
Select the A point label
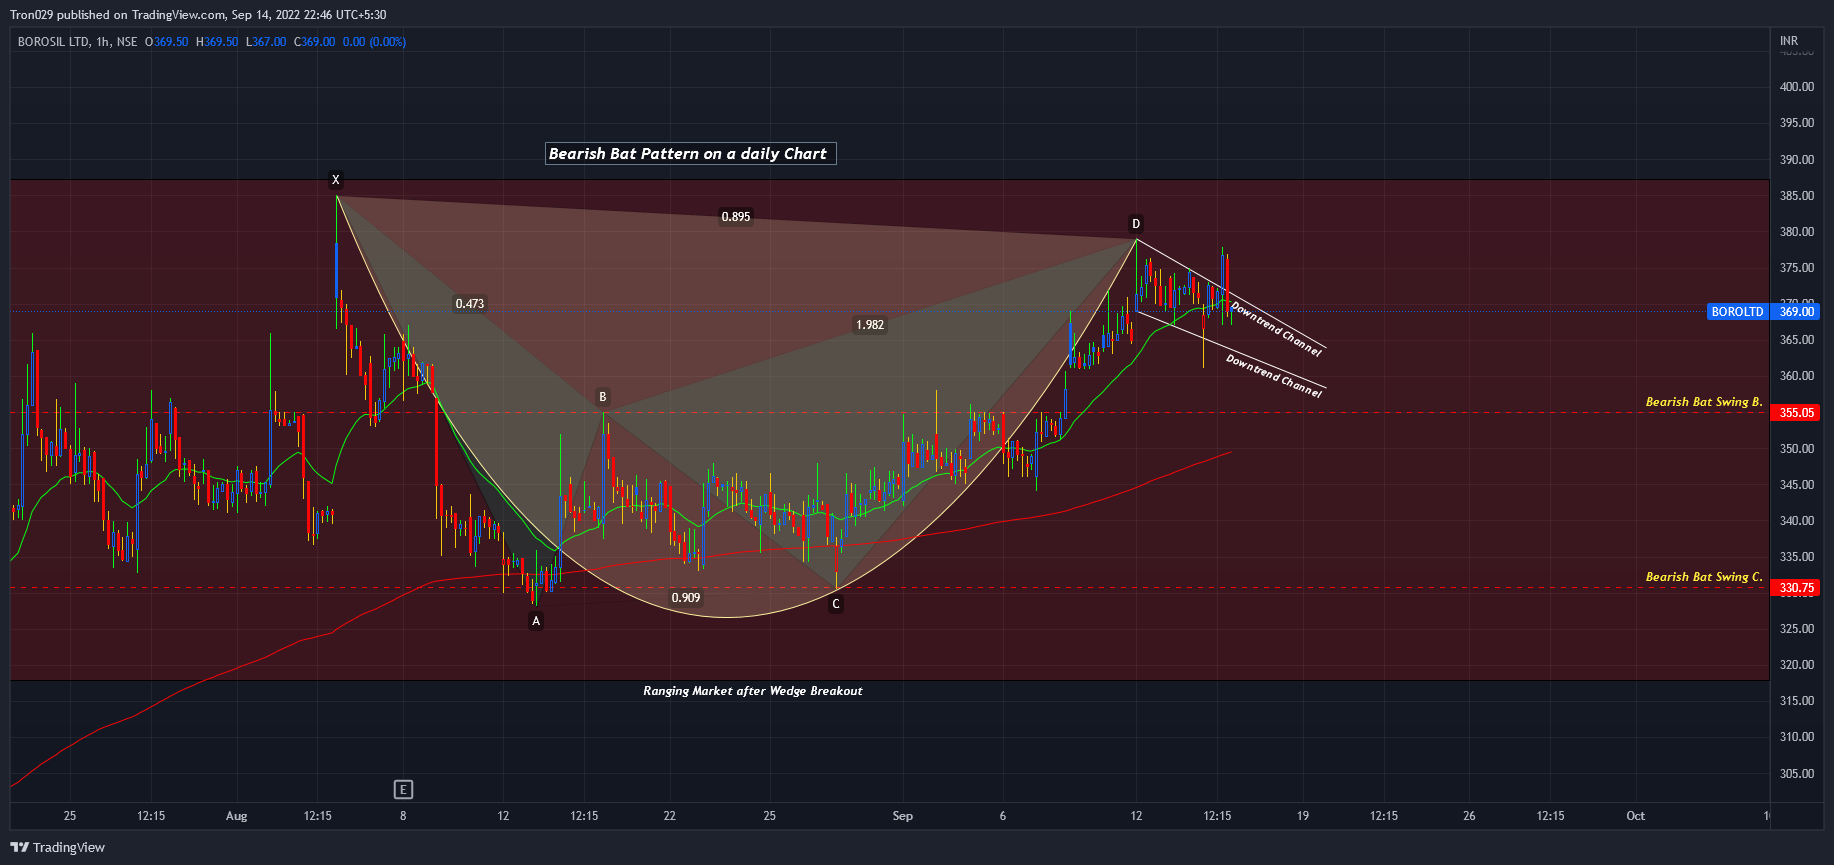[x=536, y=621]
